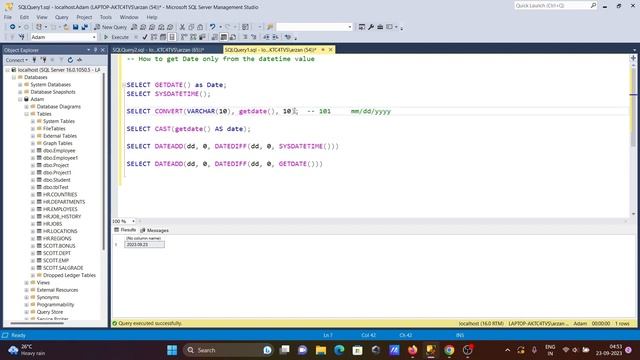Click the Properties wrench icon in toolbar

371,27
